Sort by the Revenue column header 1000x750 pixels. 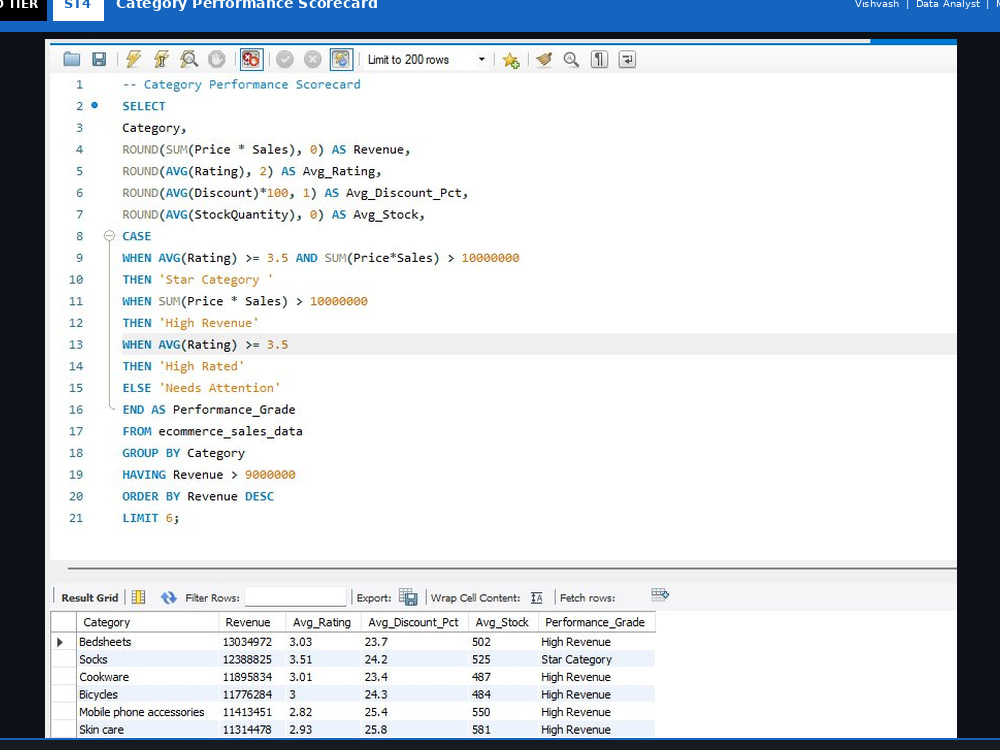pyautogui.click(x=252, y=622)
